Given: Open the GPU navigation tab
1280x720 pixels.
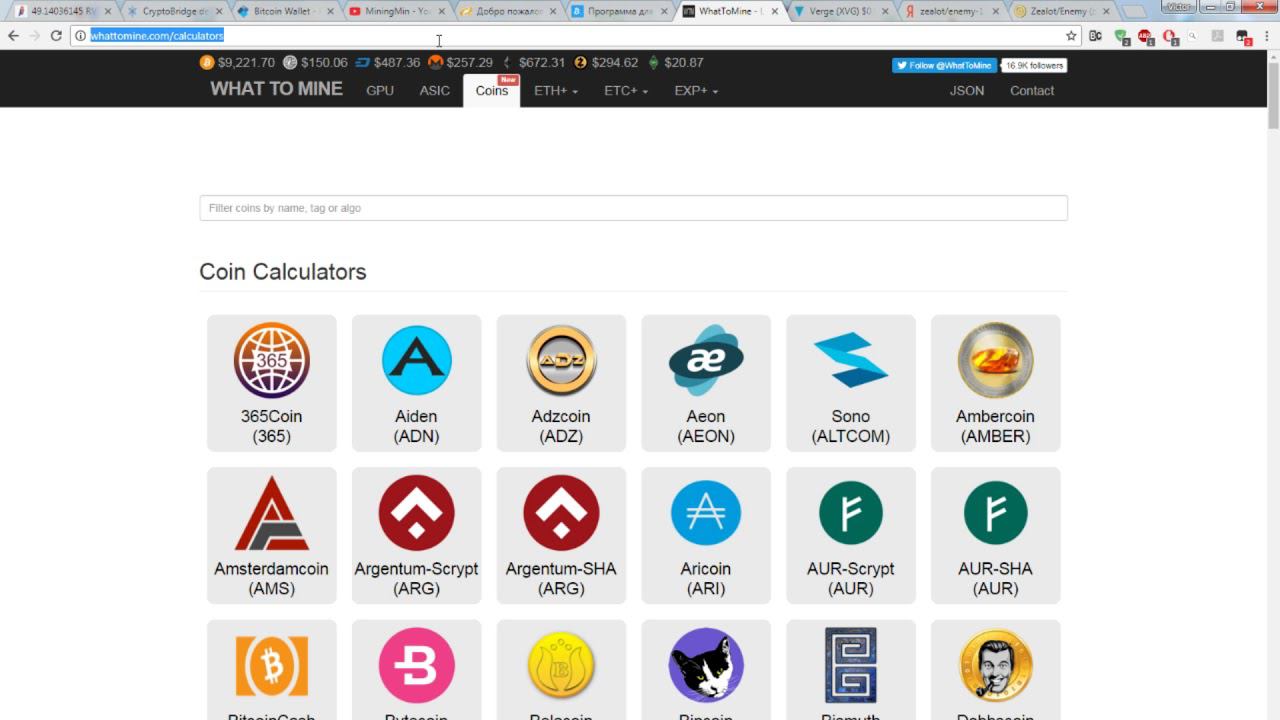Looking at the screenshot, I should click(380, 91).
